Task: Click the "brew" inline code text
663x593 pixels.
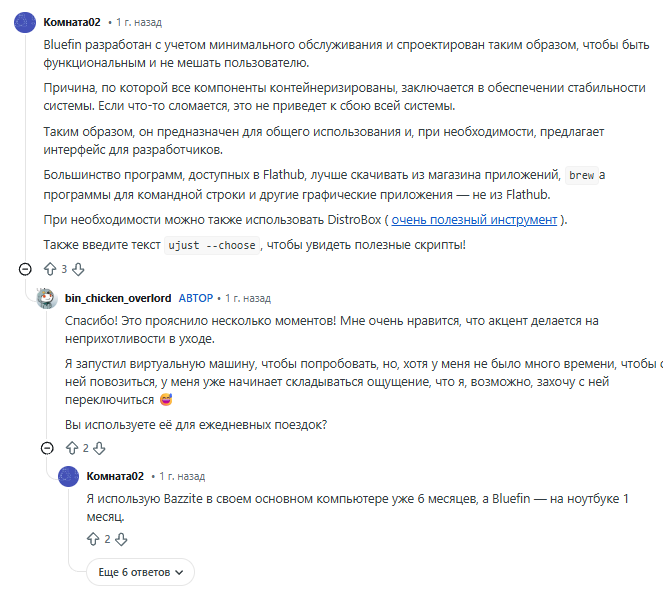Action: point(581,175)
